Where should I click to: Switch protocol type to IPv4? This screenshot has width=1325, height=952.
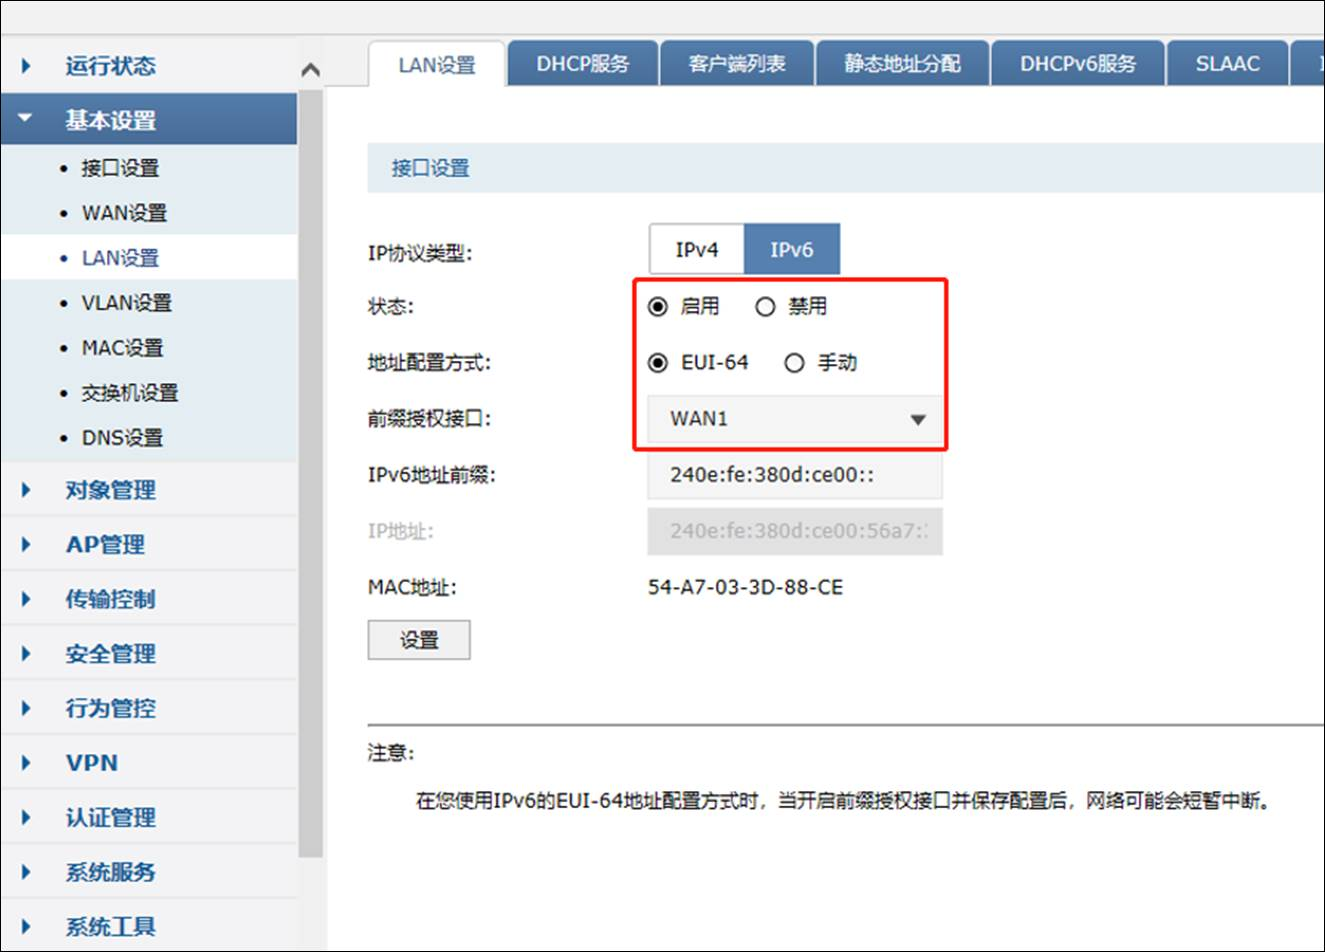(x=695, y=249)
